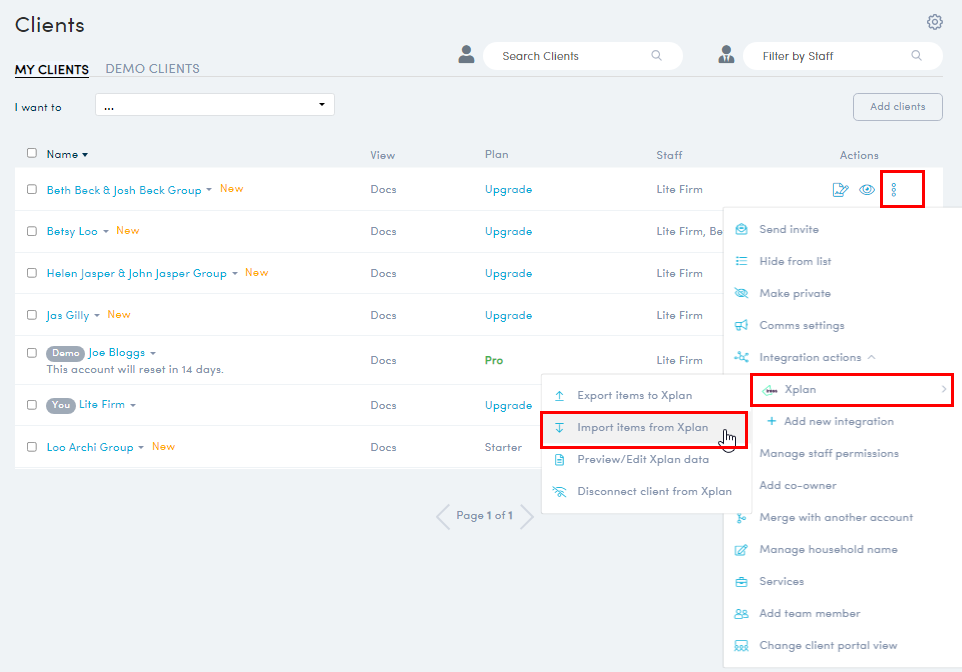This screenshot has height=672, width=962.
Task: Open the settings gear icon
Action: click(935, 22)
